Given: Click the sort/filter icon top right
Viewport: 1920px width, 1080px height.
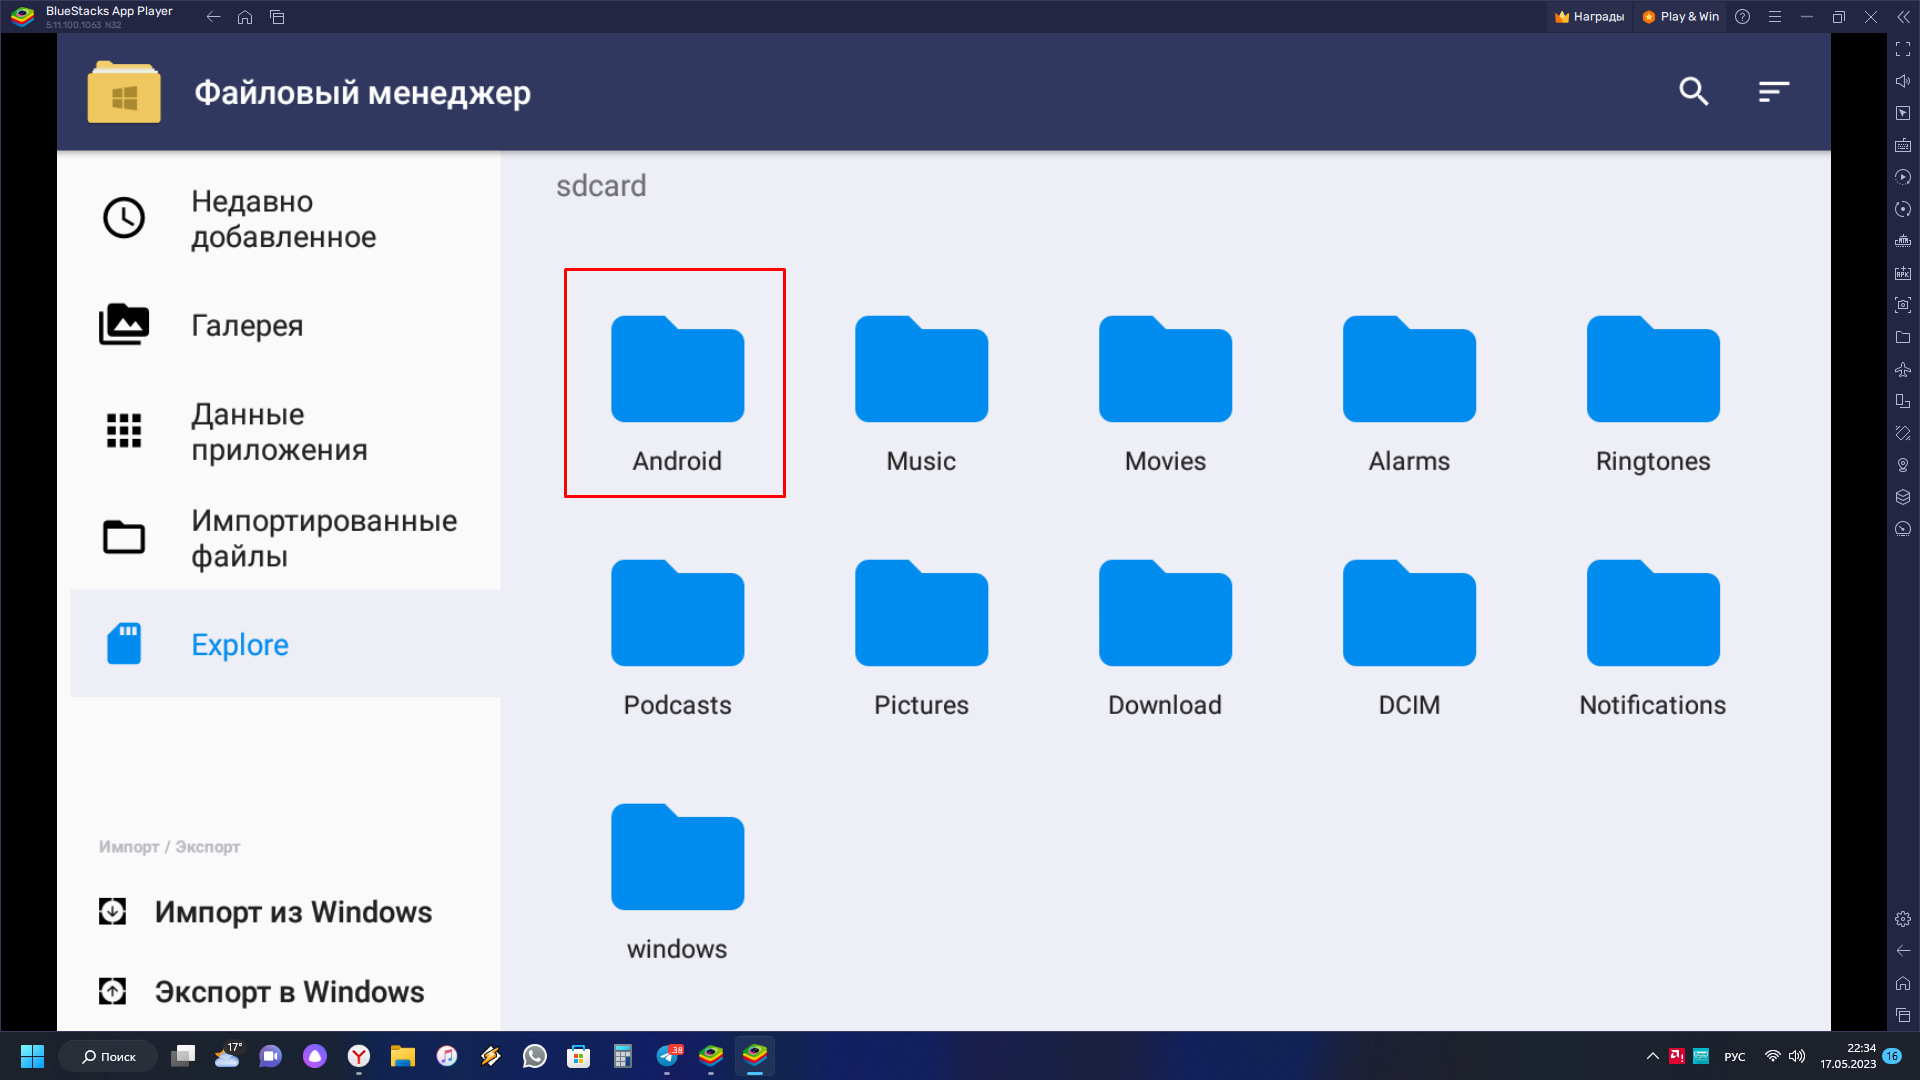Looking at the screenshot, I should coord(1775,91).
